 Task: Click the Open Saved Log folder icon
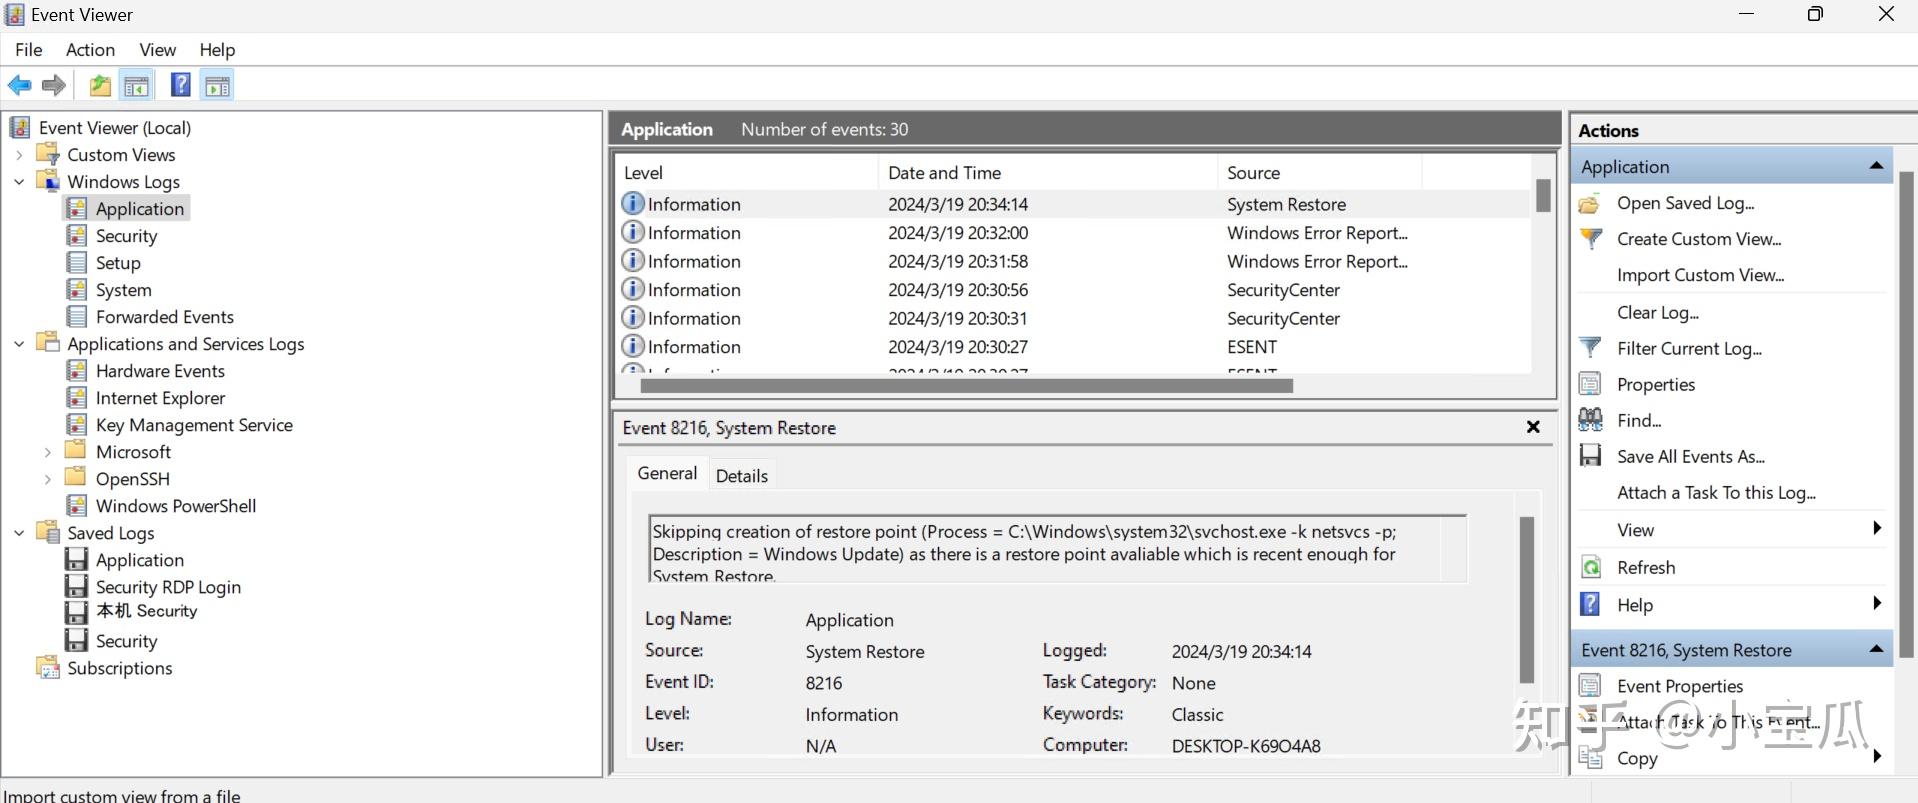1590,204
